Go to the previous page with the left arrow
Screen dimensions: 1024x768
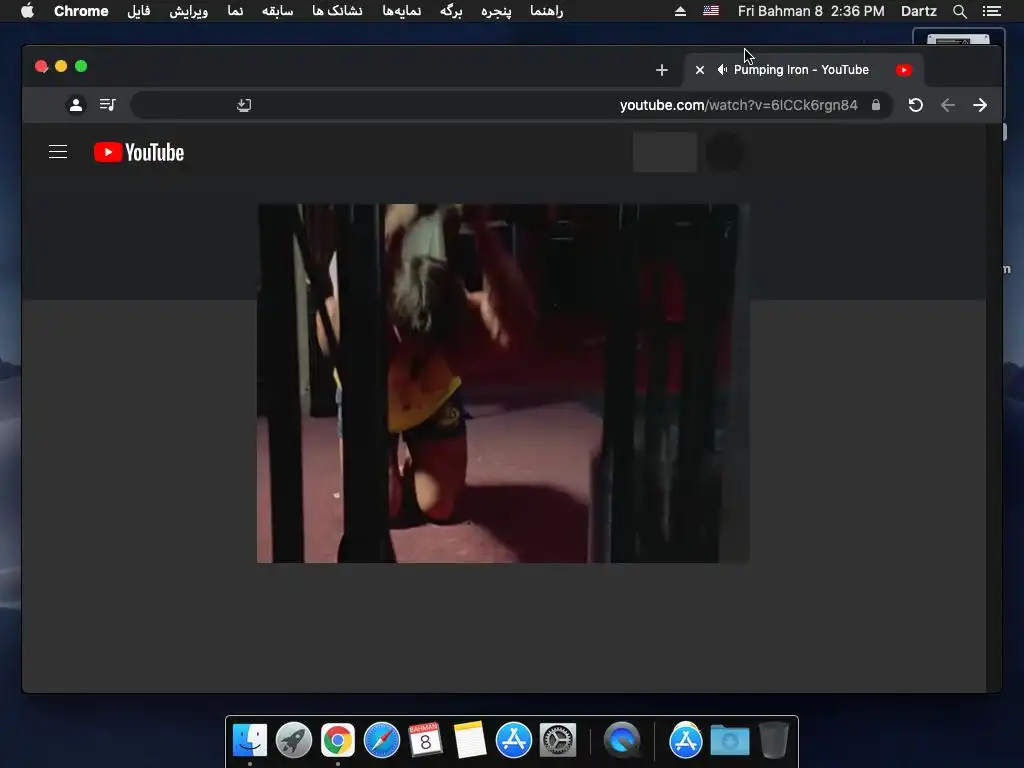948,105
